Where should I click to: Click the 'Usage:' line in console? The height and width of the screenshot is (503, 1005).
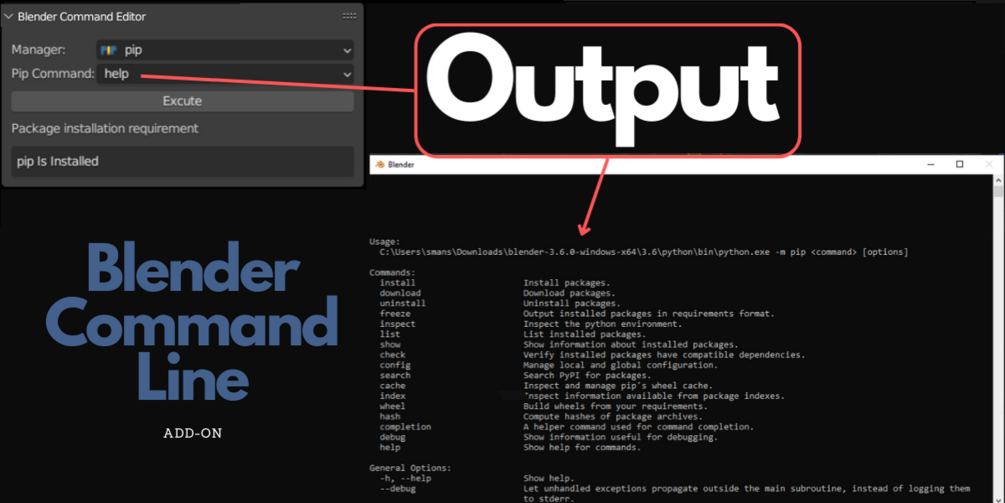coord(385,242)
